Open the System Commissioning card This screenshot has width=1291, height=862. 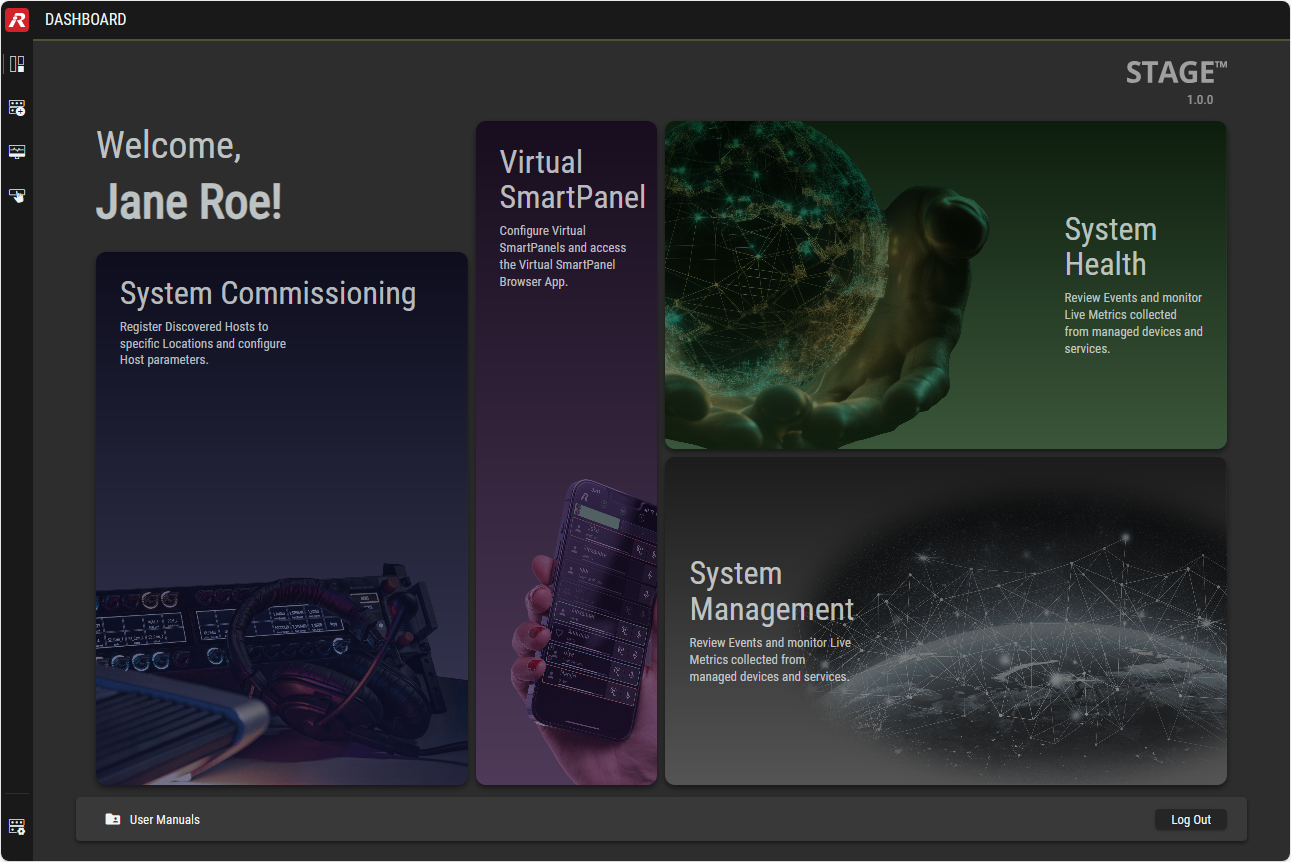282,518
